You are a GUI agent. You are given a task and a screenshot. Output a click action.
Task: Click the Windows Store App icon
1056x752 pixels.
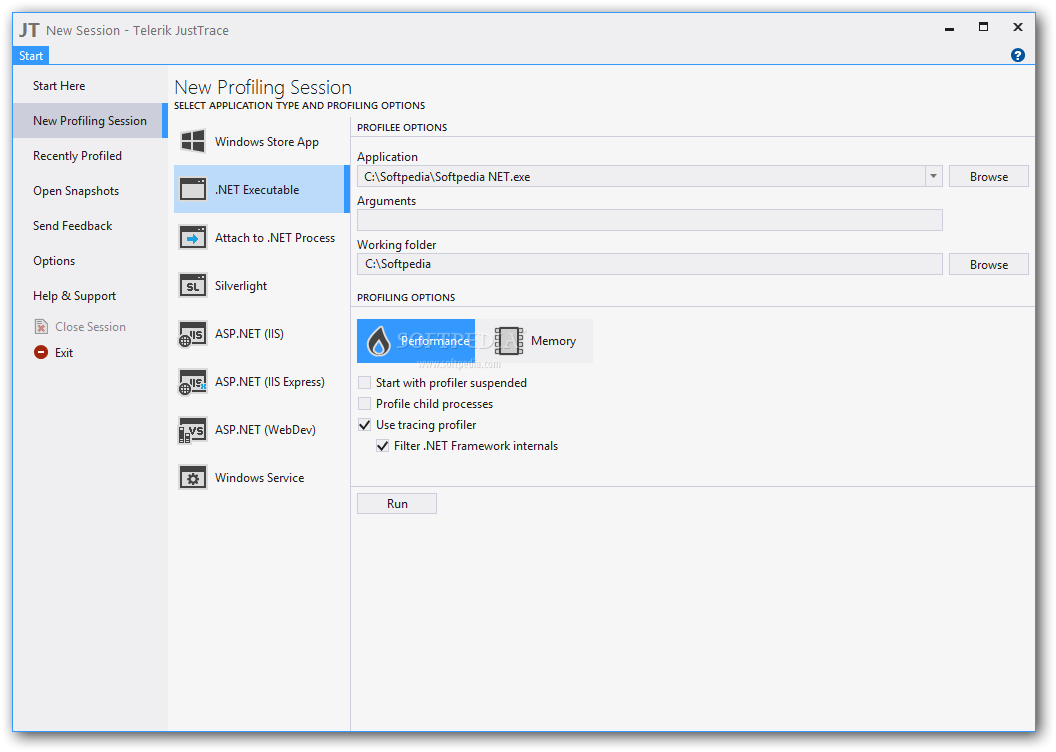coord(193,141)
